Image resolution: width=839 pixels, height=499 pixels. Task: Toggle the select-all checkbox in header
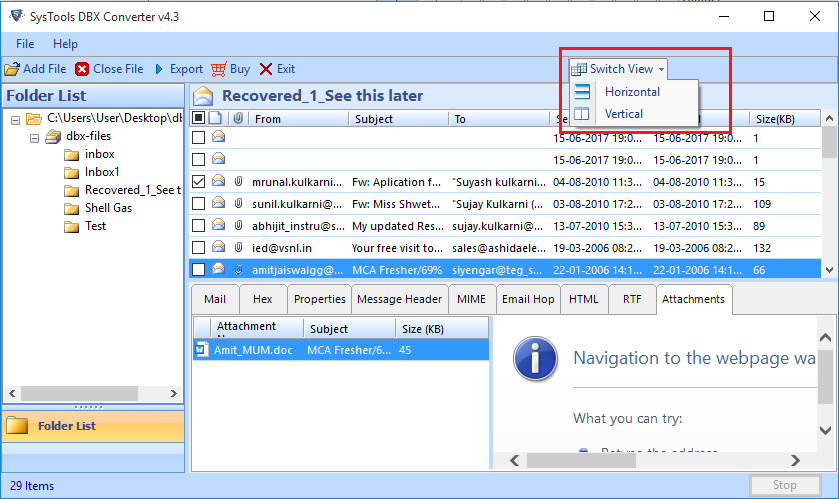(199, 118)
